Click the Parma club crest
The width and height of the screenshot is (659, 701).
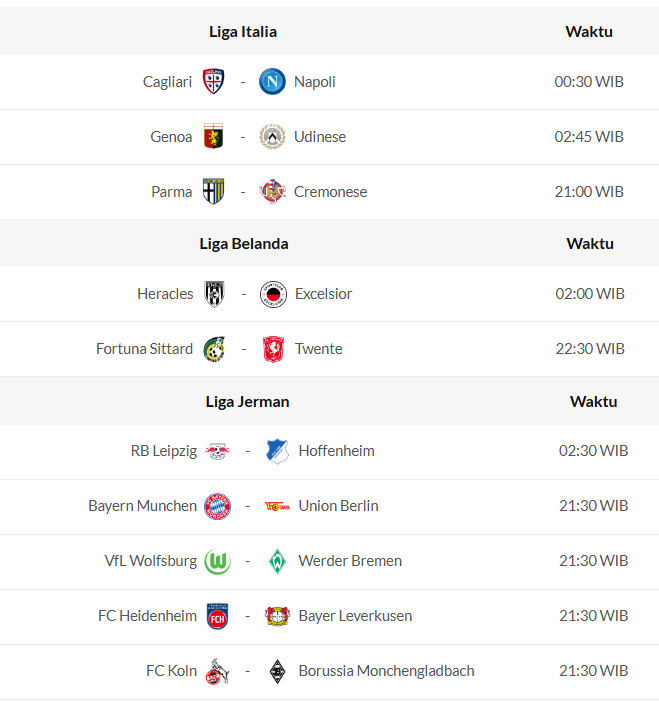tap(213, 192)
